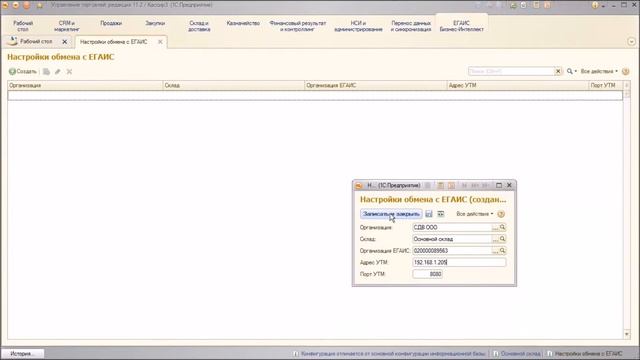This screenshot has height=360, width=640.
Task: Open the magnifier search dropdown in list toolbar
Action: click(x=571, y=71)
